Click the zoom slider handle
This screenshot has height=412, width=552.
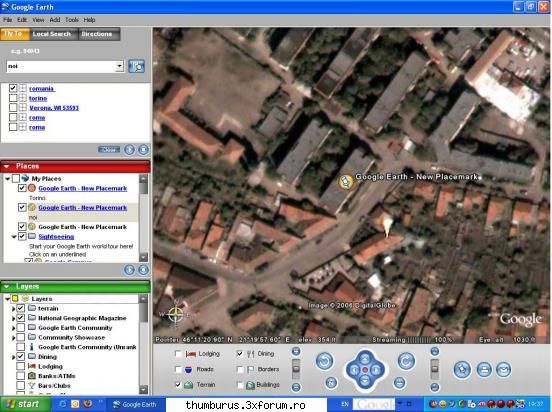click(296, 367)
